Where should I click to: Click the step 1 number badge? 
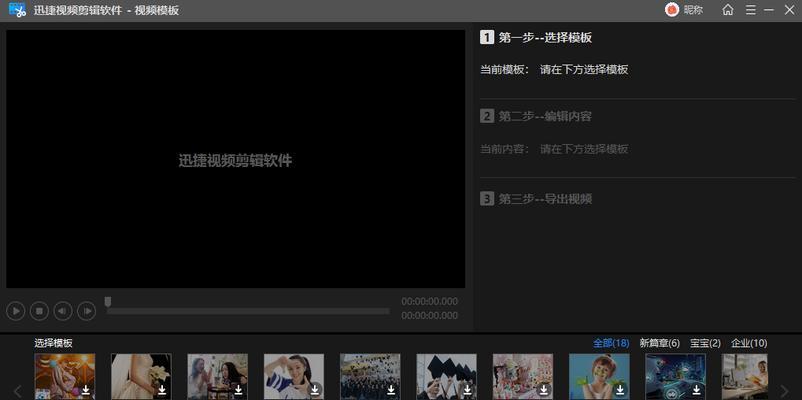pyautogui.click(x=487, y=37)
